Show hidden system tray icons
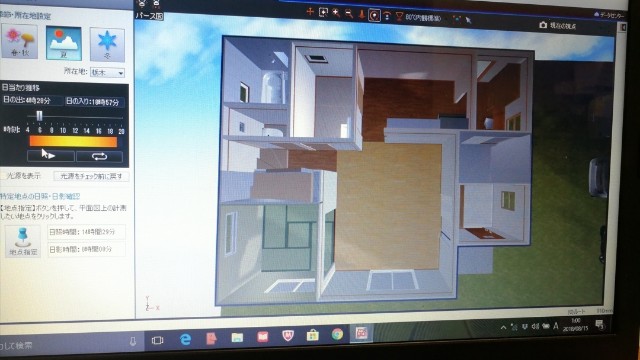This screenshot has height=360, width=640. (x=504, y=327)
